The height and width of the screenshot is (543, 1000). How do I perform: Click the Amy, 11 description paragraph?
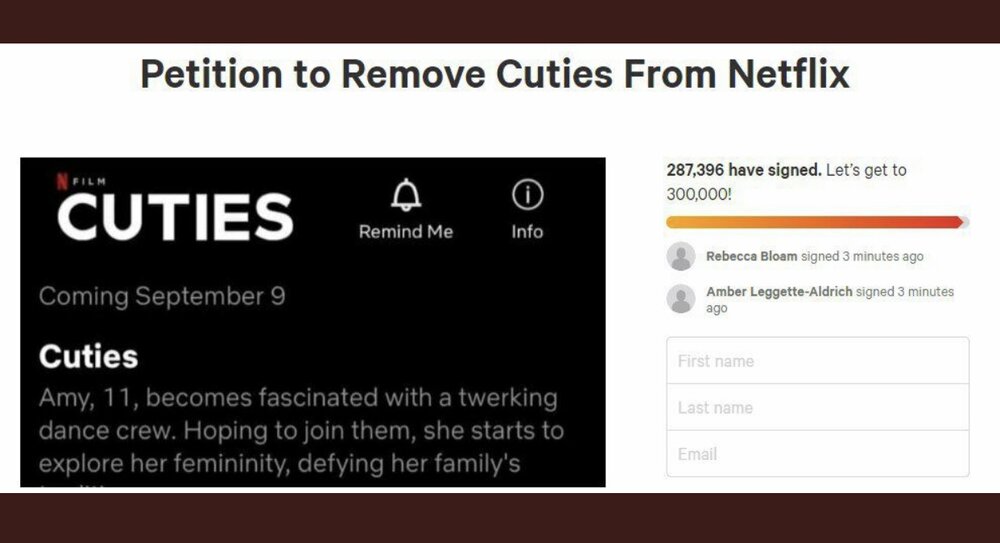pyautogui.click(x=301, y=431)
